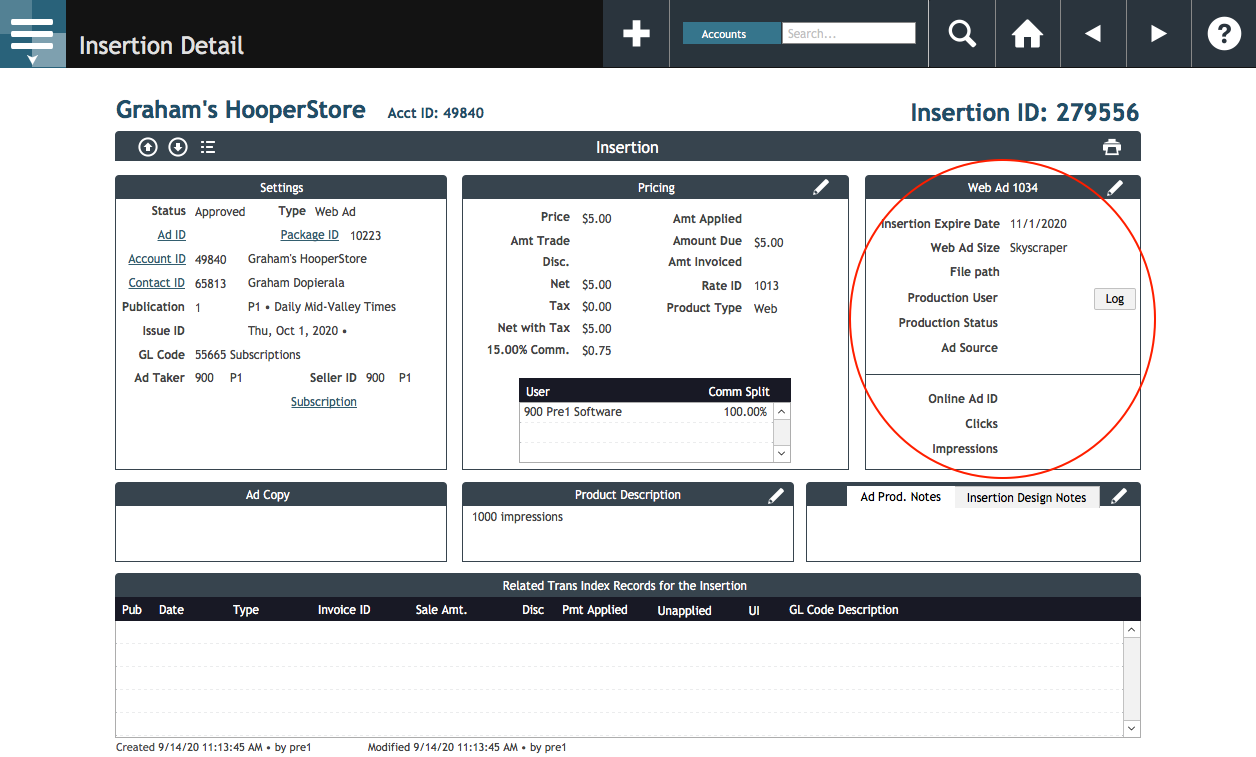The width and height of the screenshot is (1256, 757).
Task: Click the plus add new record icon
Action: click(636, 34)
